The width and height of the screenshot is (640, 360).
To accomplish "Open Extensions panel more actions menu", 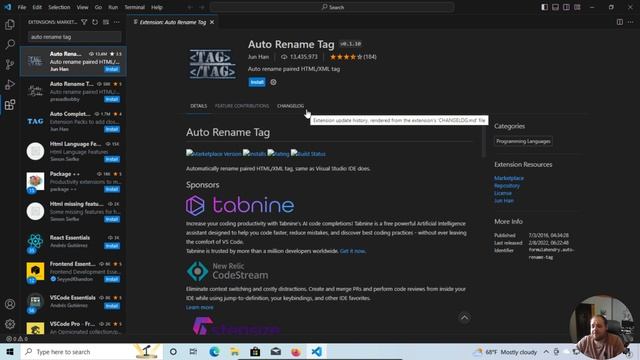I will click(117, 22).
